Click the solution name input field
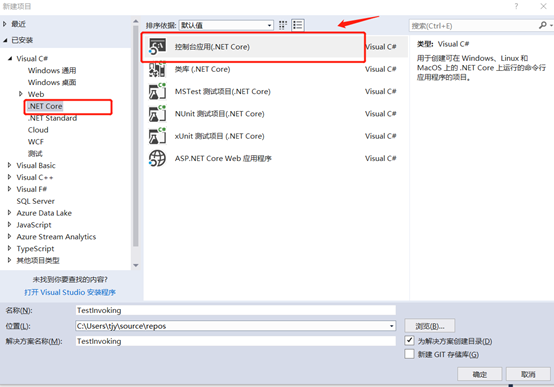 click(236, 341)
